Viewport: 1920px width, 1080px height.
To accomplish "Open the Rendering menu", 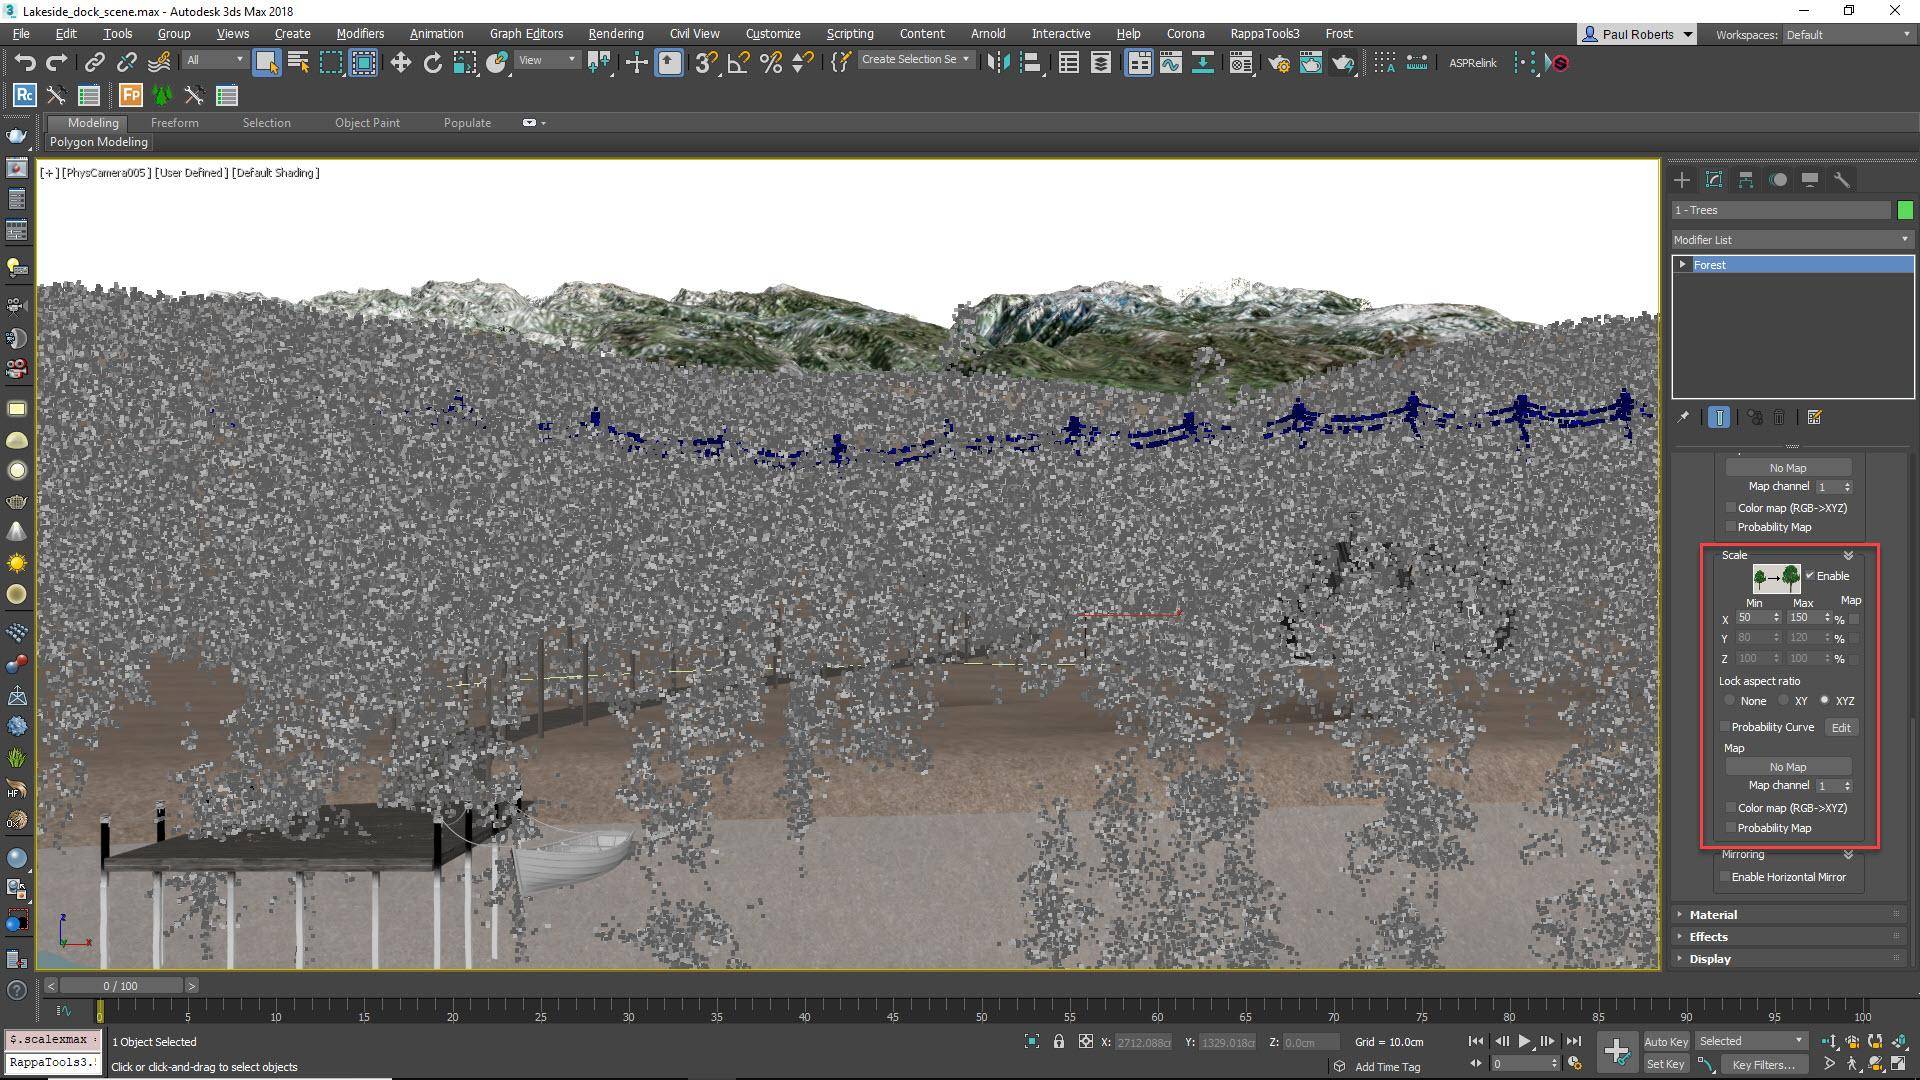I will pos(615,33).
